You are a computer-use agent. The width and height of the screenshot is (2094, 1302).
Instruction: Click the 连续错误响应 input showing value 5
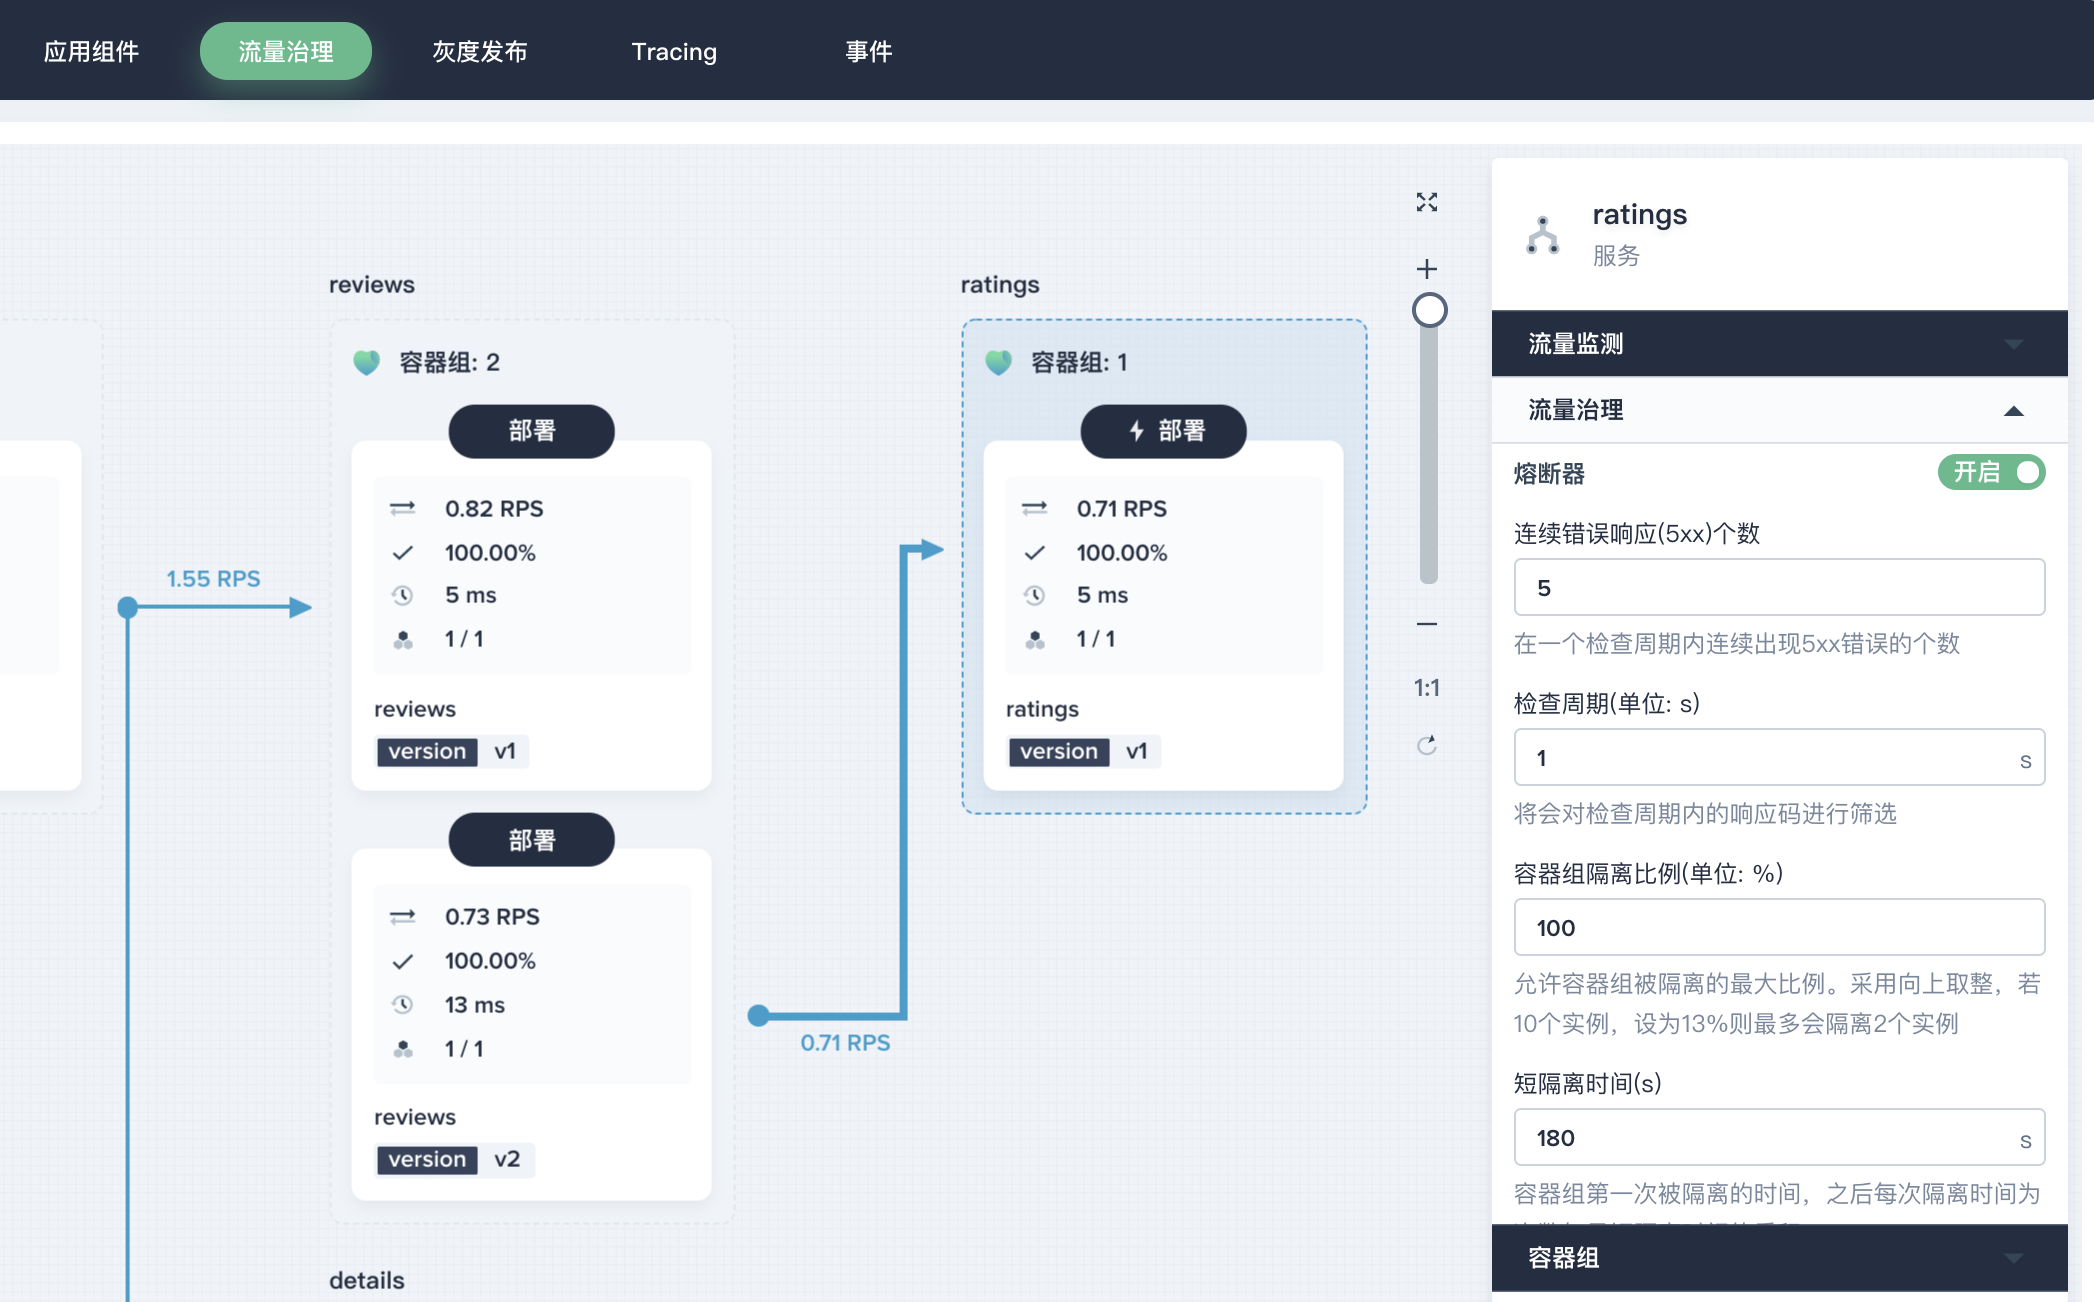click(x=1778, y=587)
